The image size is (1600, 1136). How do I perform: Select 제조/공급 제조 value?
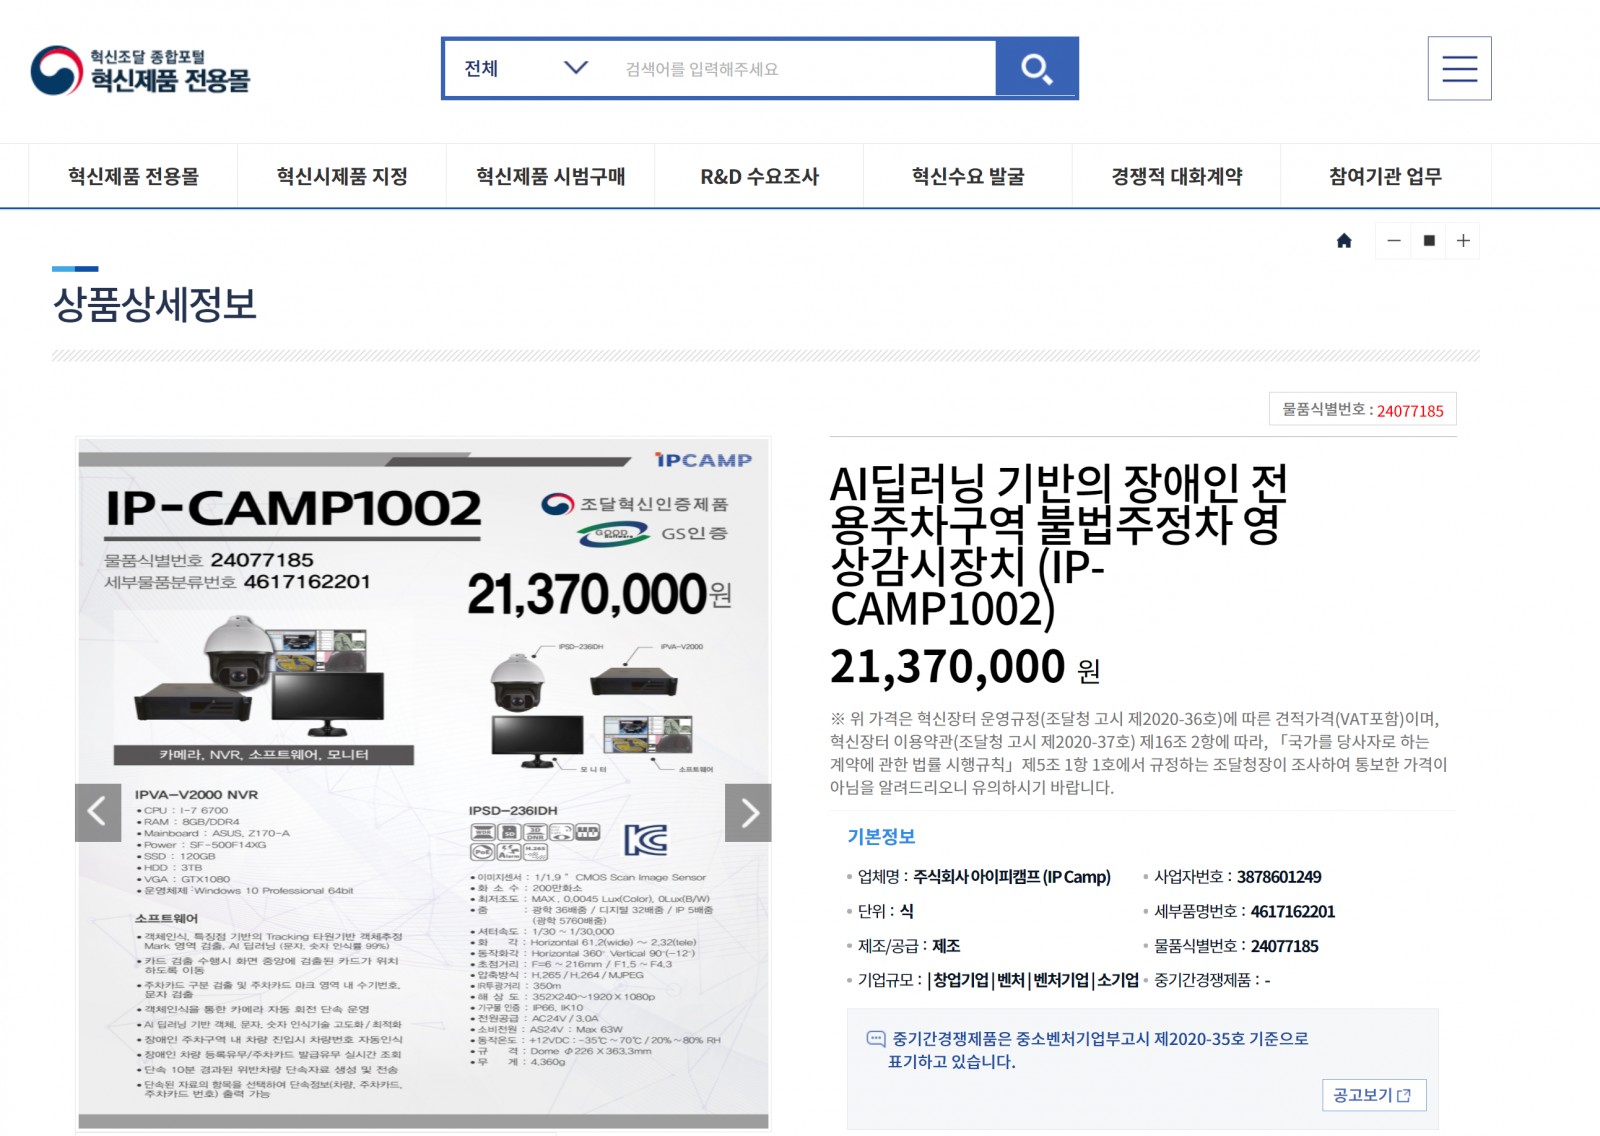(x=946, y=946)
